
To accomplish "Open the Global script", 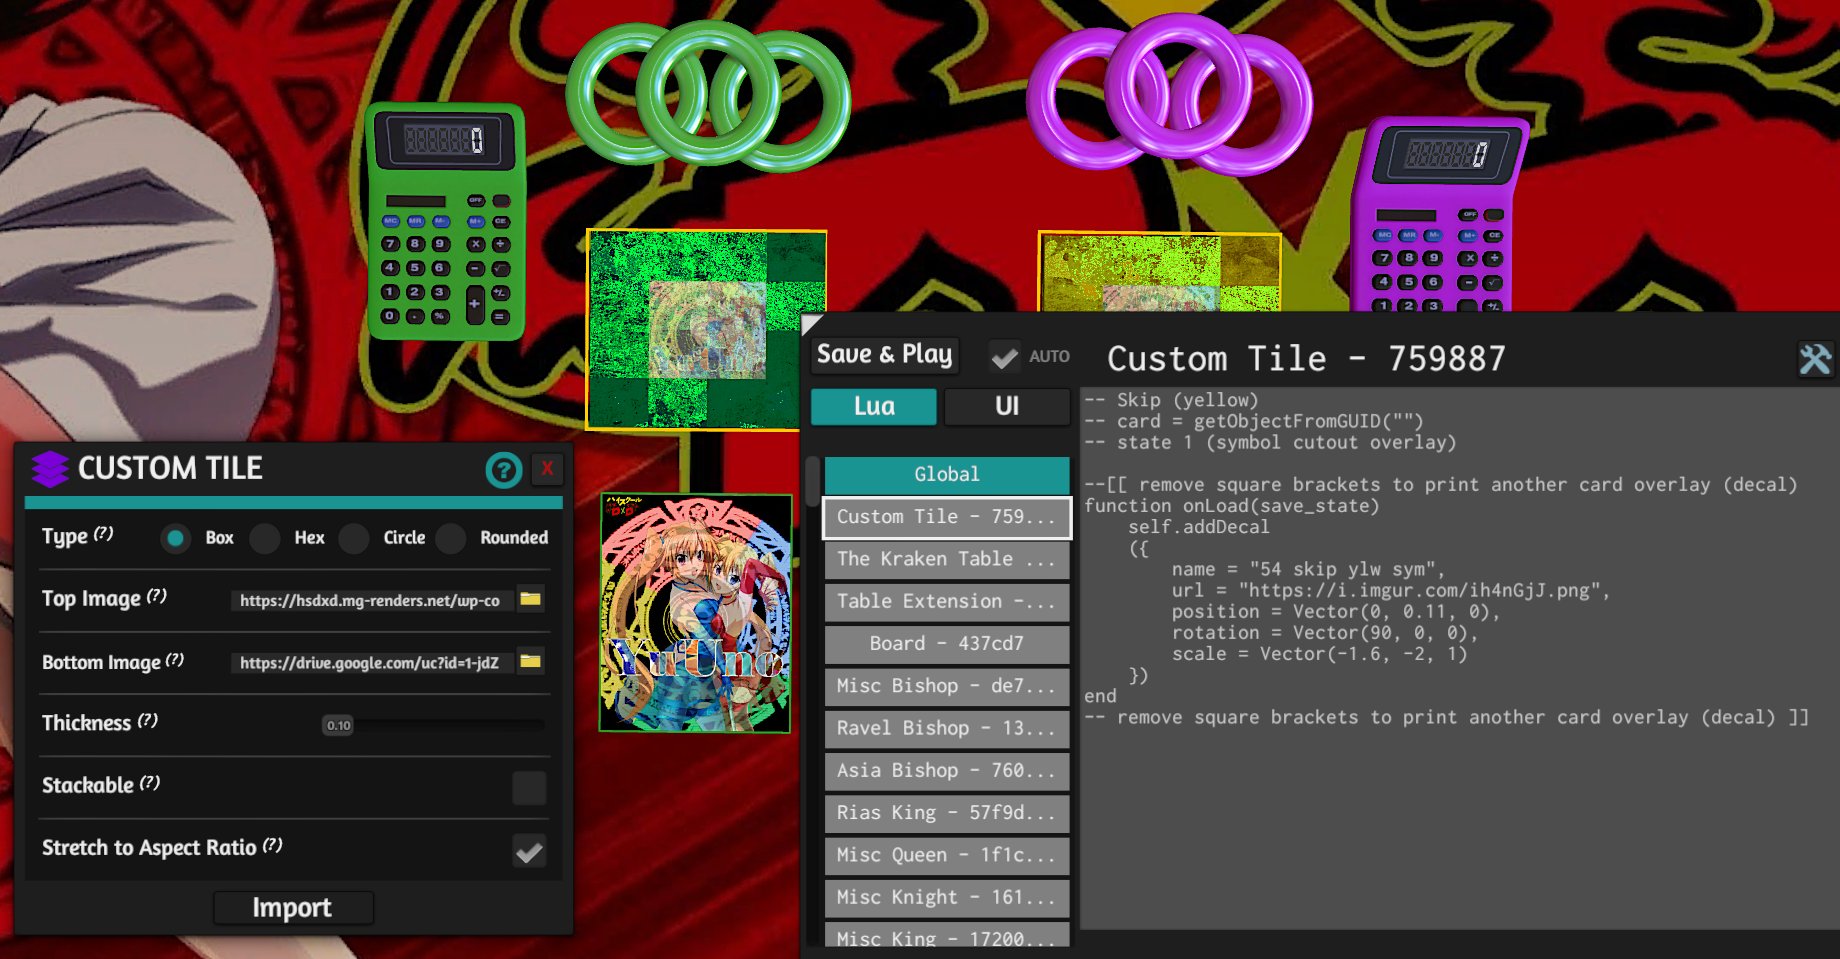I will point(946,474).
